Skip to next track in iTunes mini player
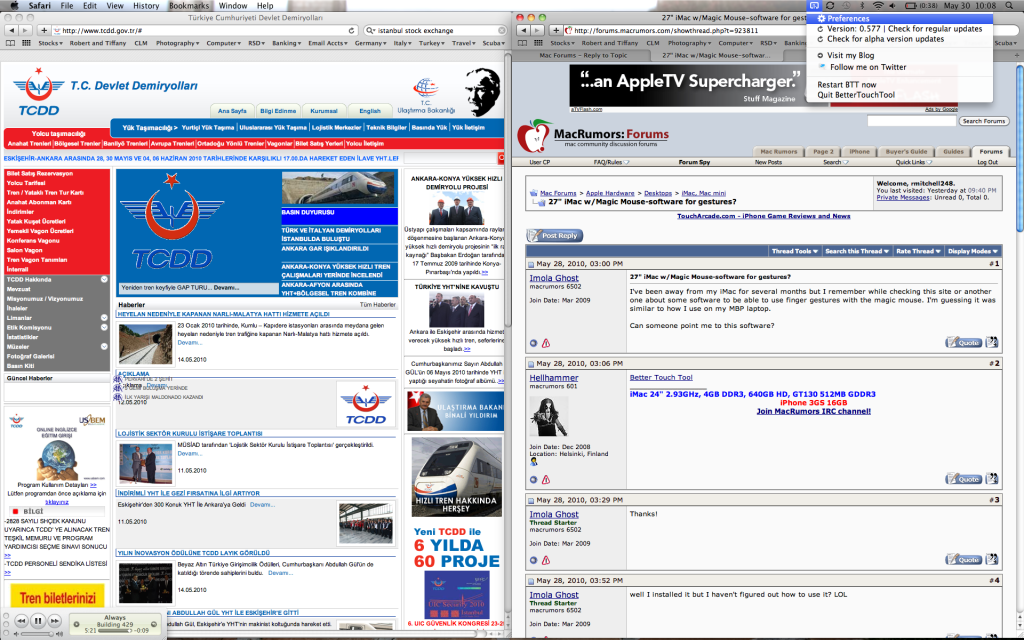The image size is (1024, 640). pyautogui.click(x=55, y=621)
